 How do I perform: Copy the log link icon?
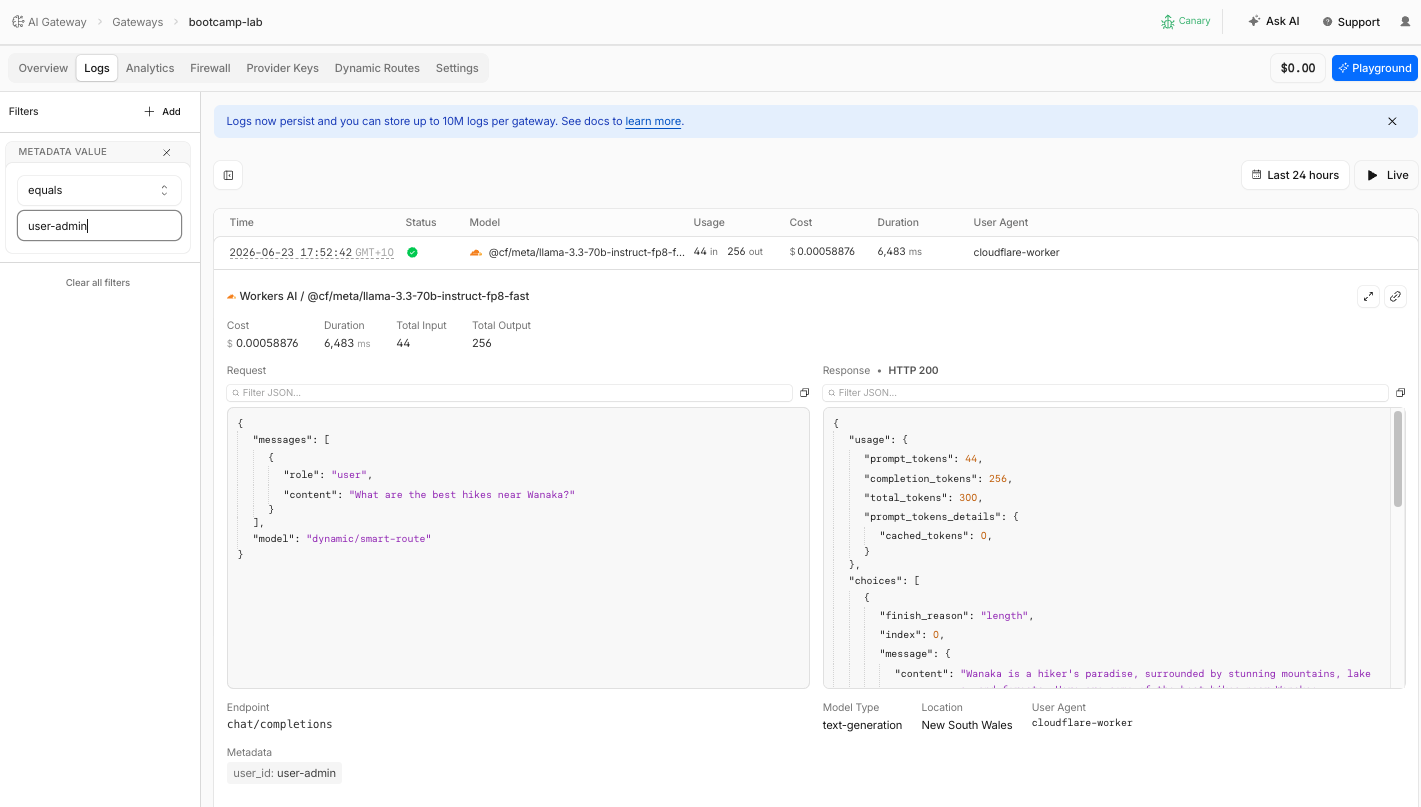tap(1396, 296)
